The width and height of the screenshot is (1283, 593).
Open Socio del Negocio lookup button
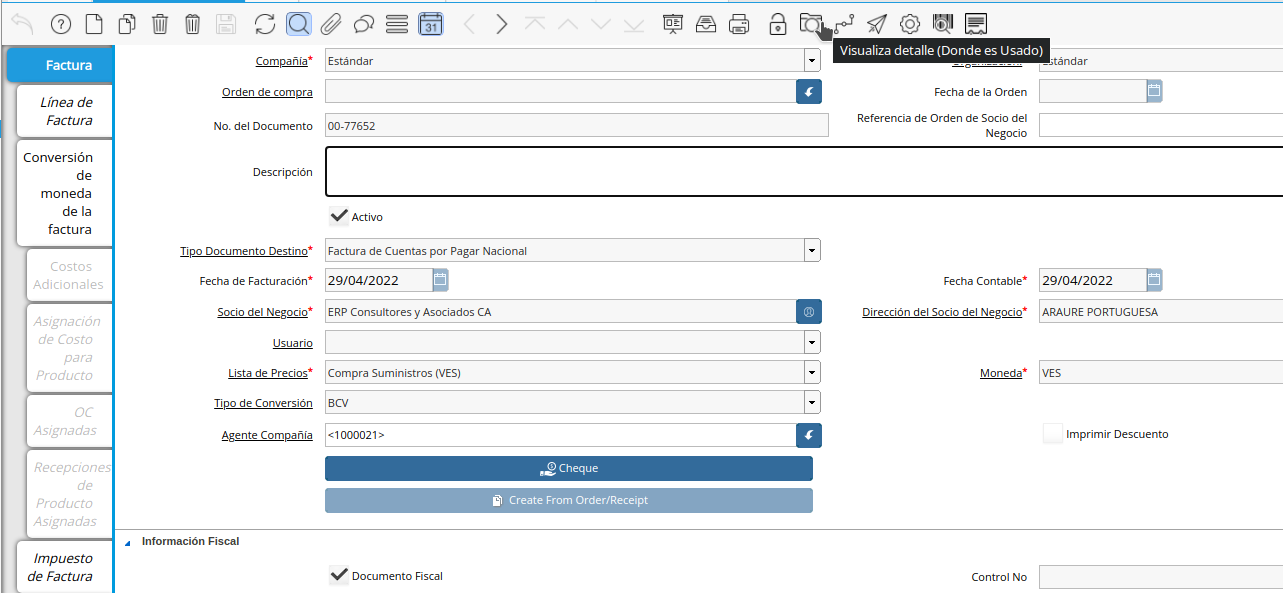click(x=808, y=312)
